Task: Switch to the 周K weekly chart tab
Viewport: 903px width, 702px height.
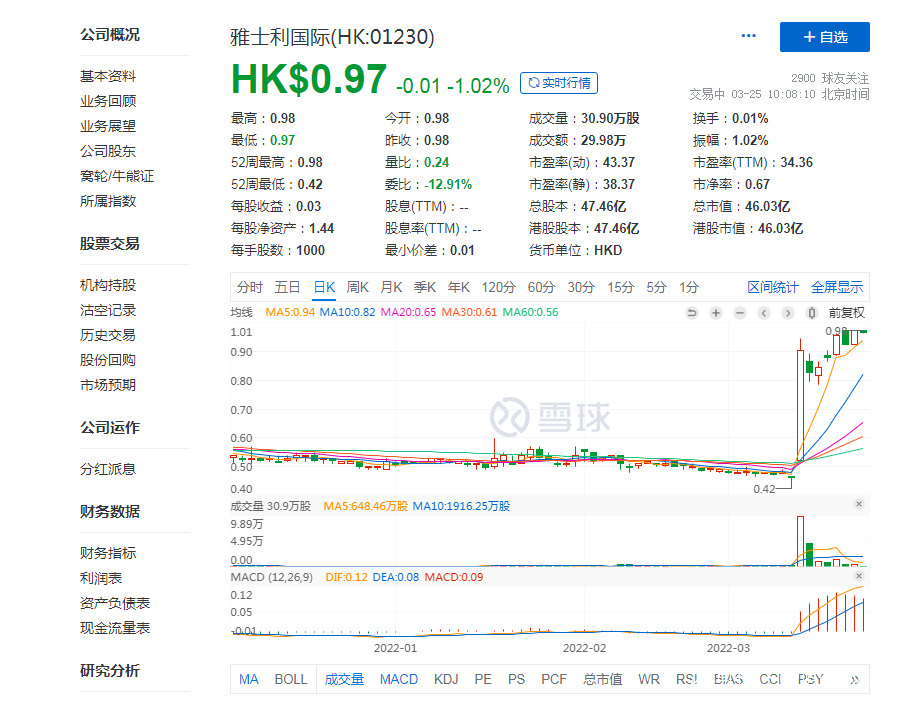Action: [357, 287]
